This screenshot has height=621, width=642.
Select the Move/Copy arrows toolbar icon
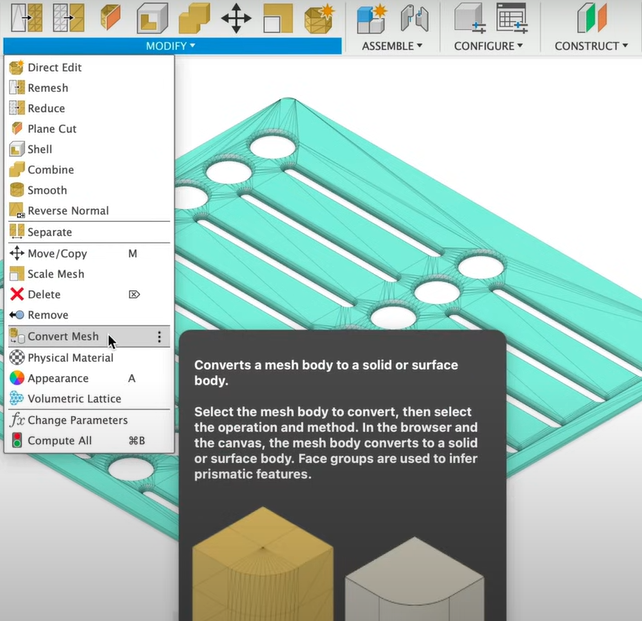point(236,18)
